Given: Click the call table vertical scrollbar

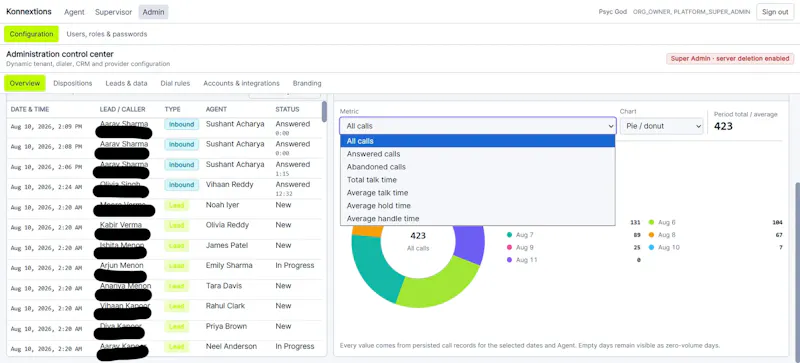Looking at the screenshot, I should coord(324,111).
